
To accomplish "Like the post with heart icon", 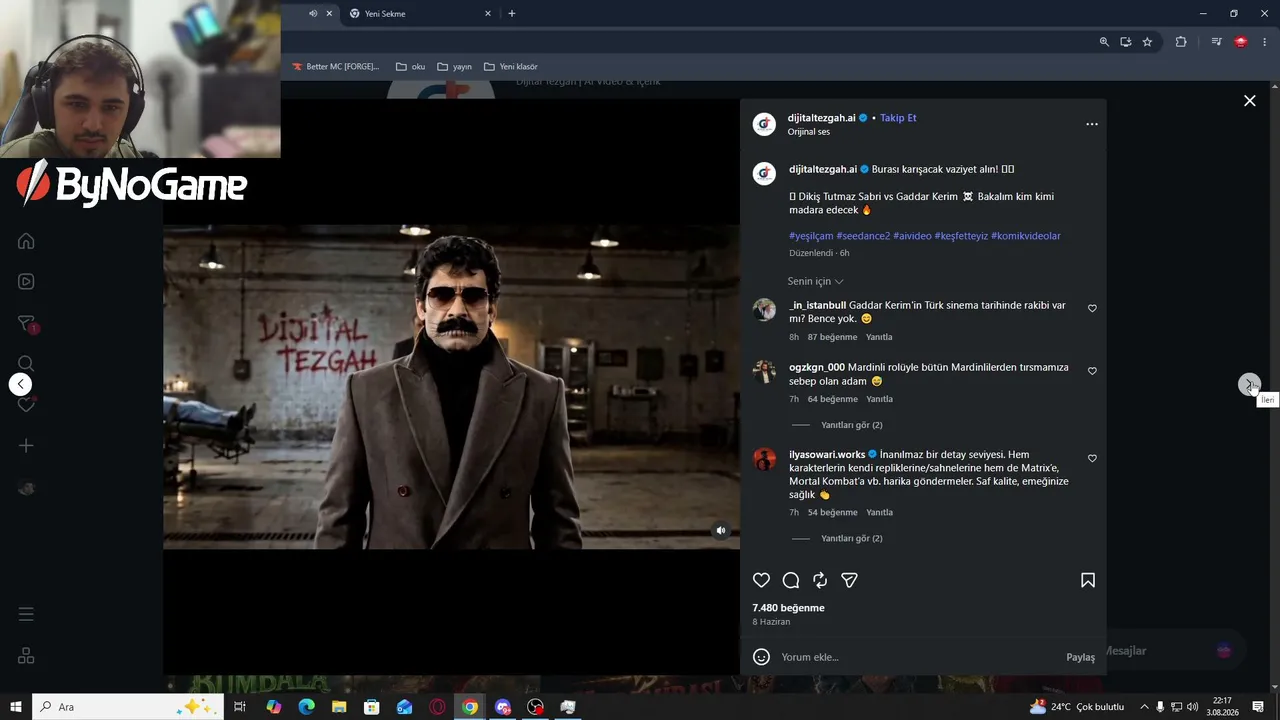I will click(x=761, y=580).
